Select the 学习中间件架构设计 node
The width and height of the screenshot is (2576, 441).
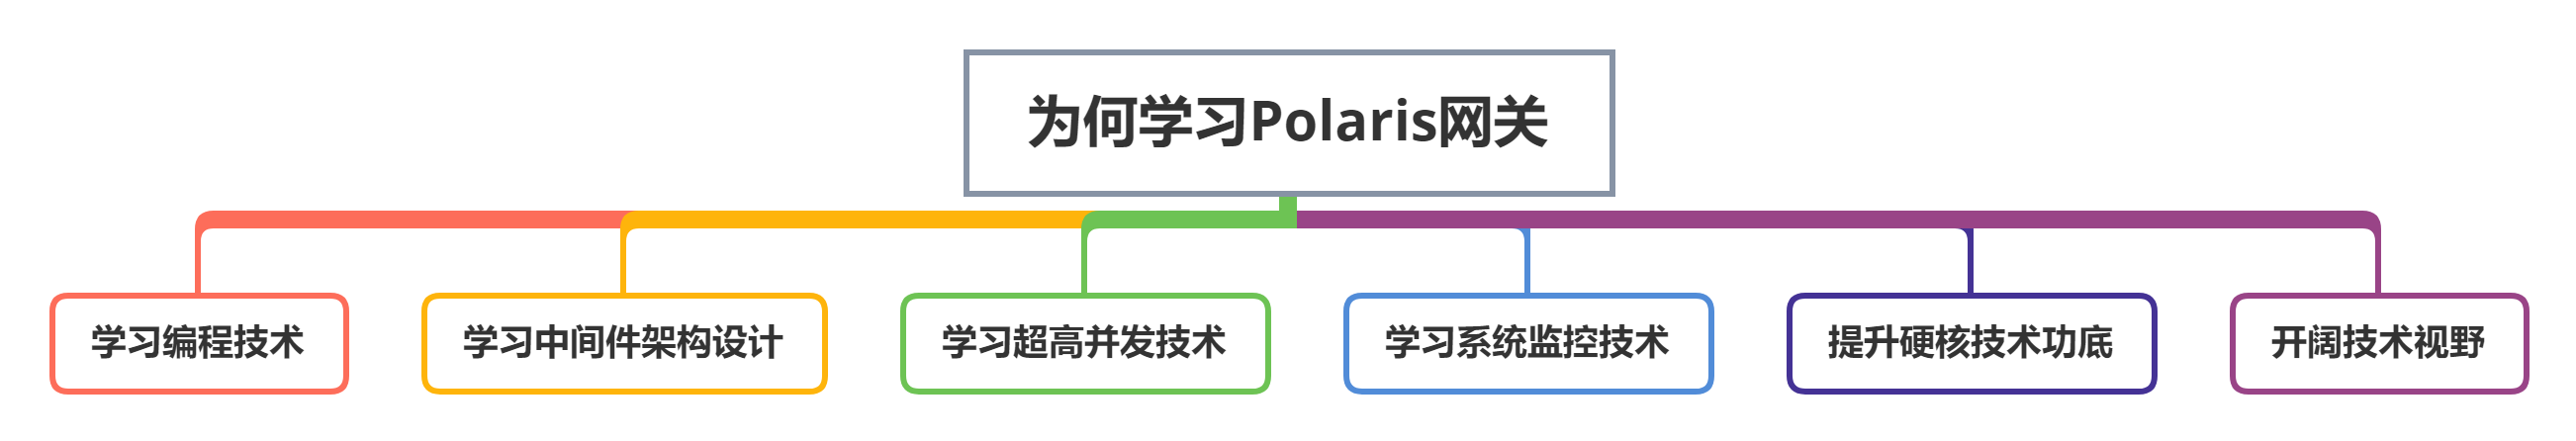623,343
